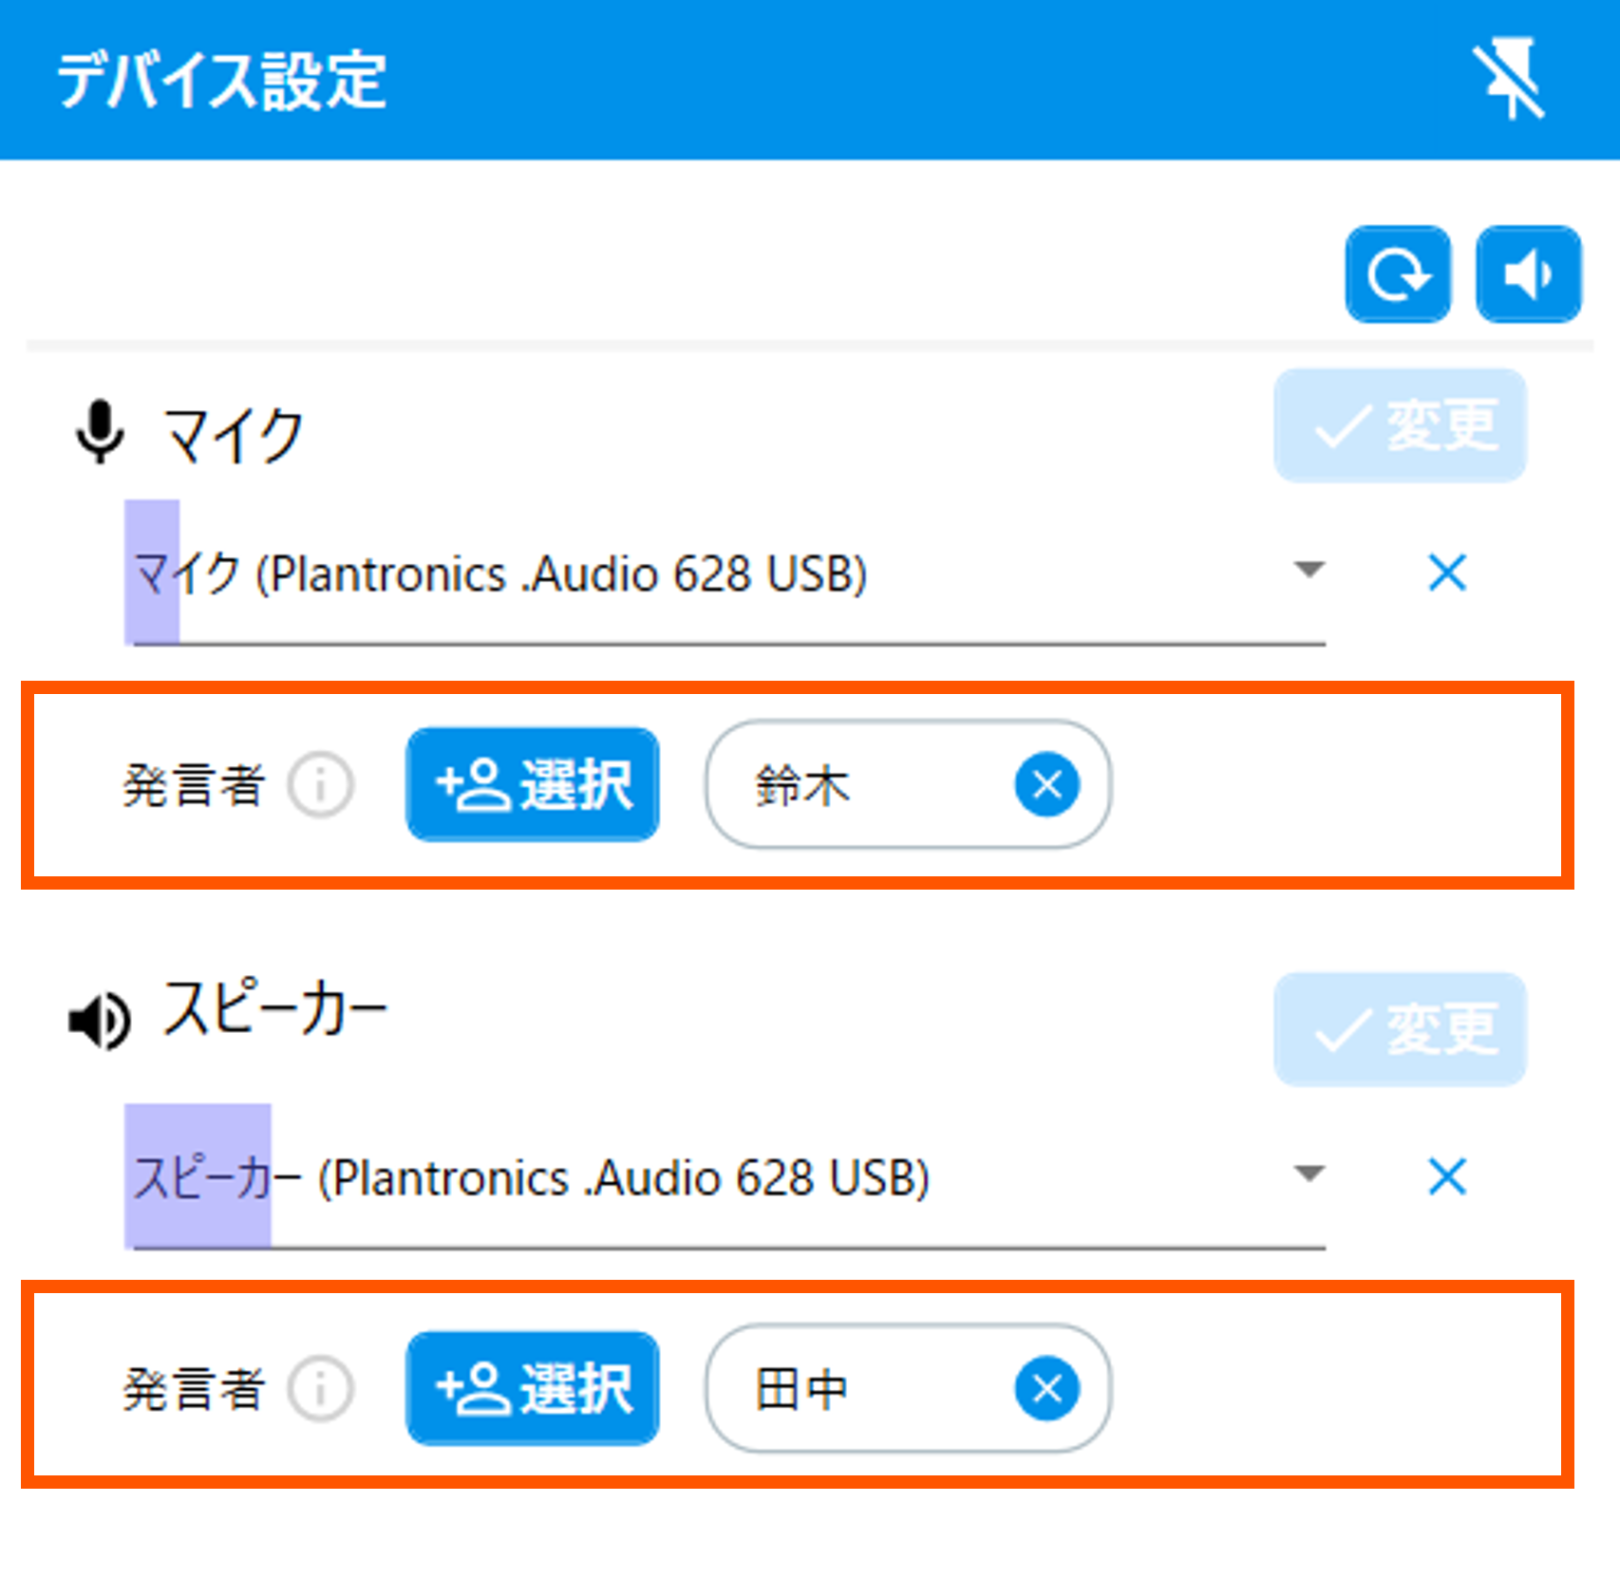Remove the 田中 speaker chip
This screenshot has height=1577, width=1620.
(x=1046, y=1388)
